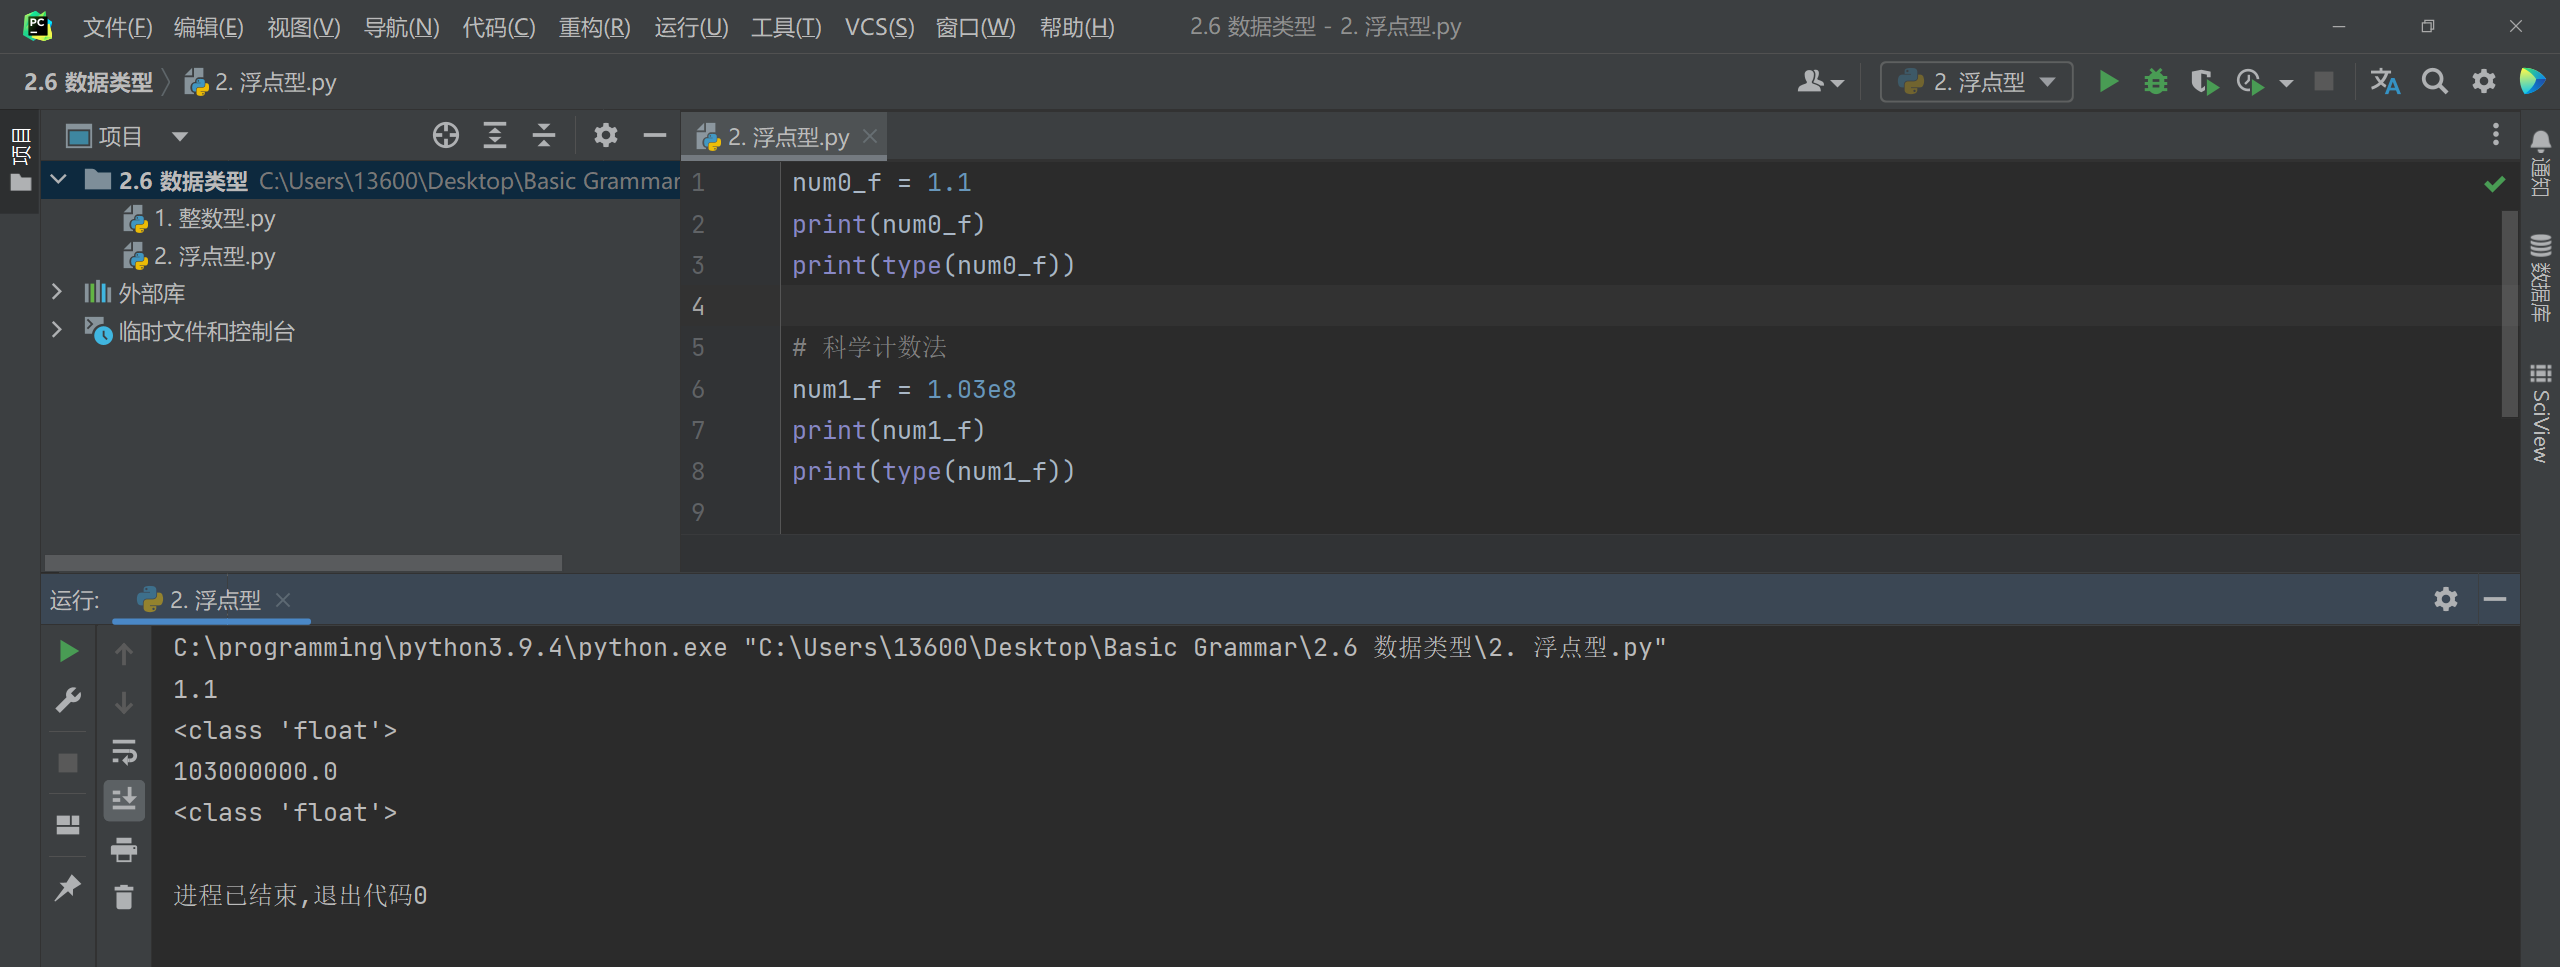Open run panel settings gear

(x=2446, y=599)
